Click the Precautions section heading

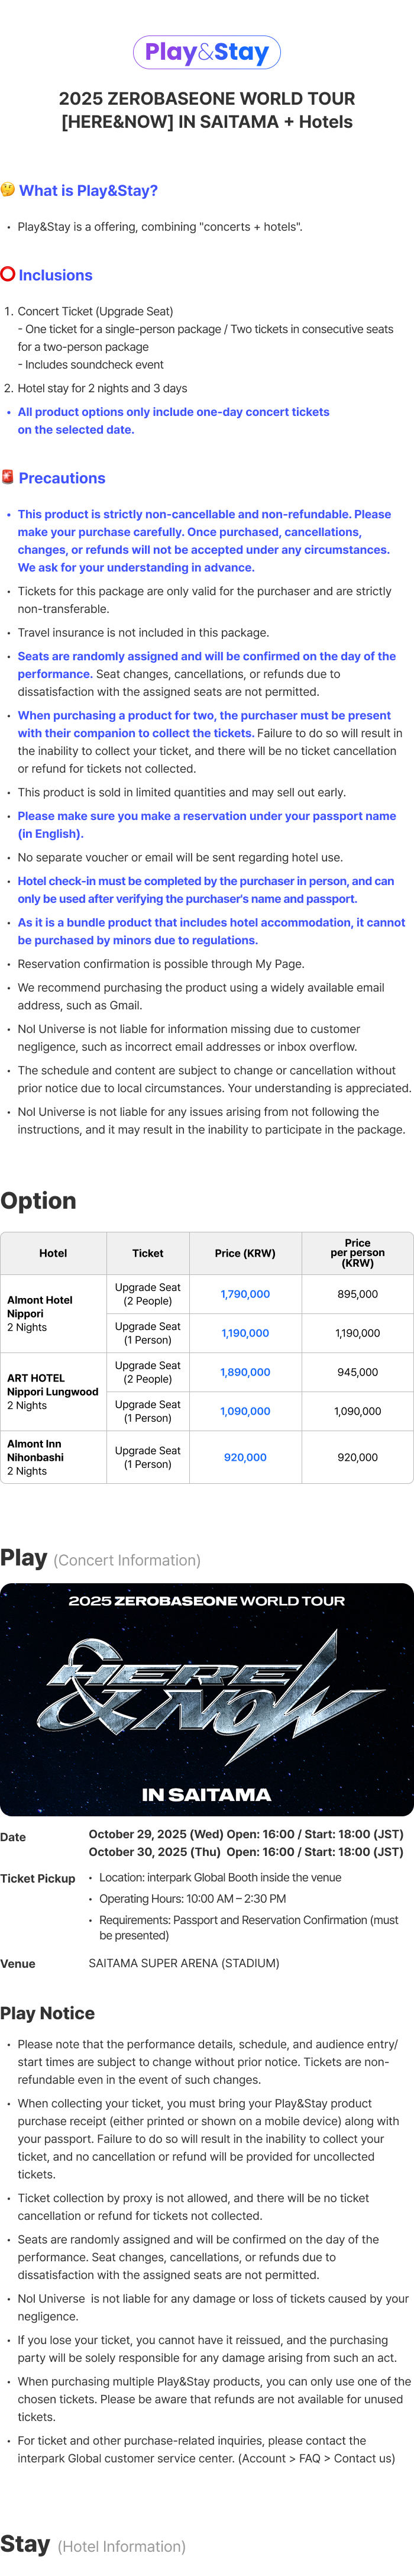click(62, 478)
